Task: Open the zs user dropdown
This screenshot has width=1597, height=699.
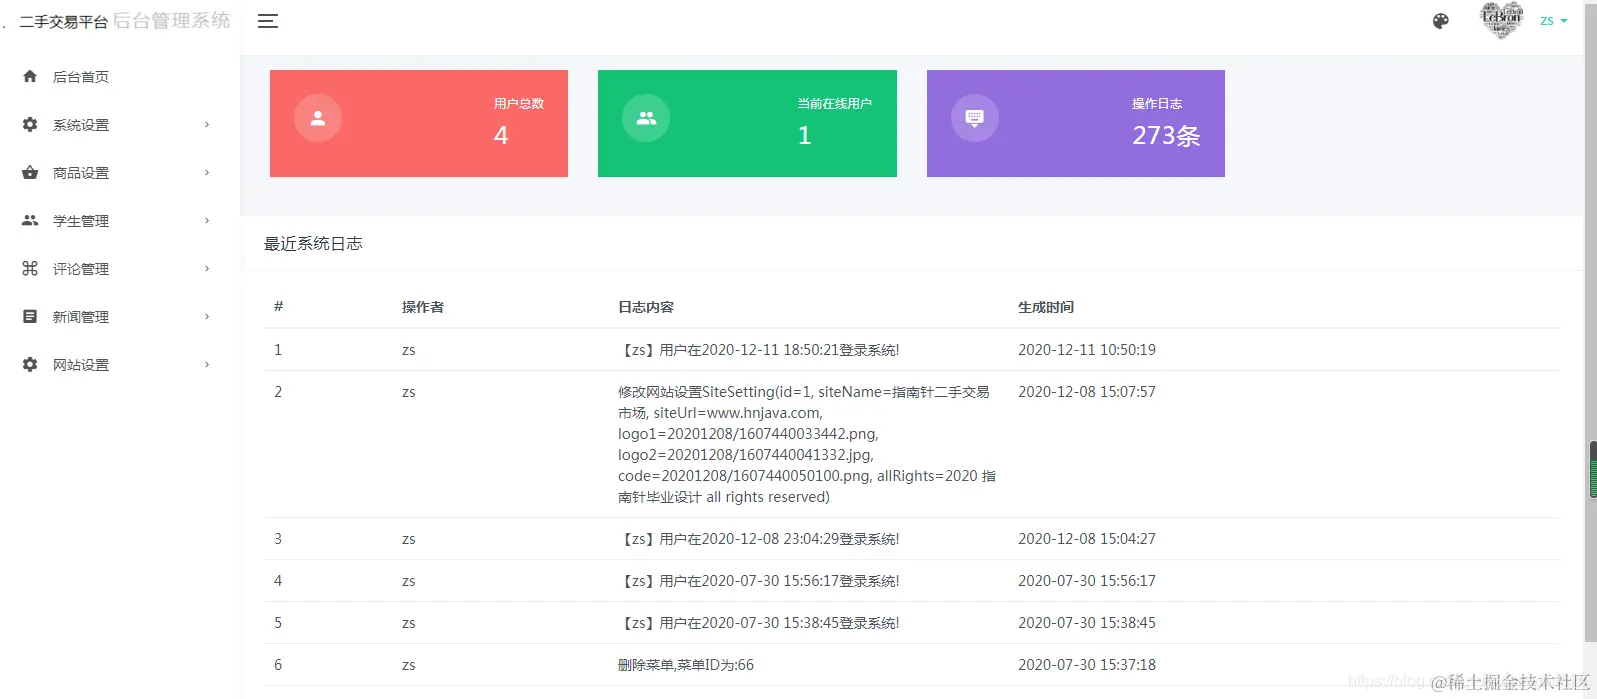Action: coord(1554,21)
